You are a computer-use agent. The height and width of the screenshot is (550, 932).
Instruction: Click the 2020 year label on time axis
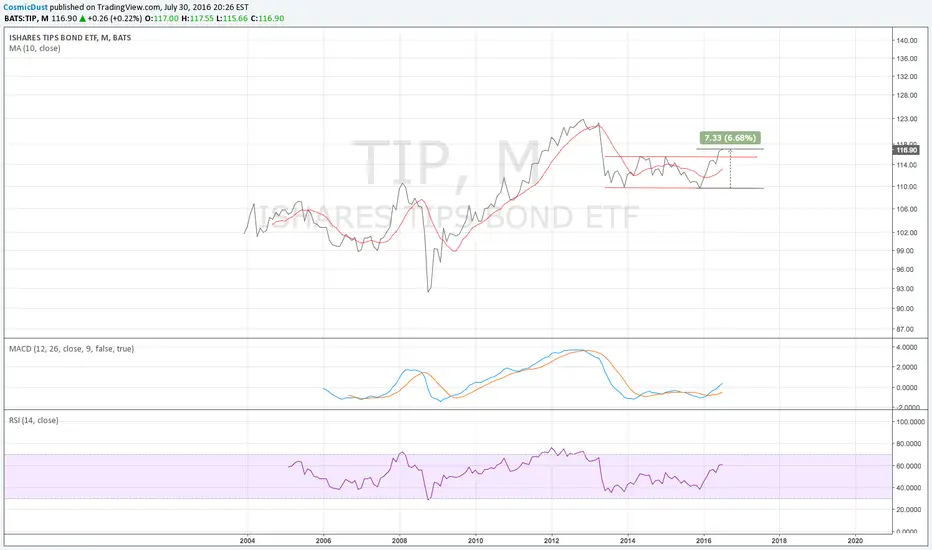[x=855, y=540]
